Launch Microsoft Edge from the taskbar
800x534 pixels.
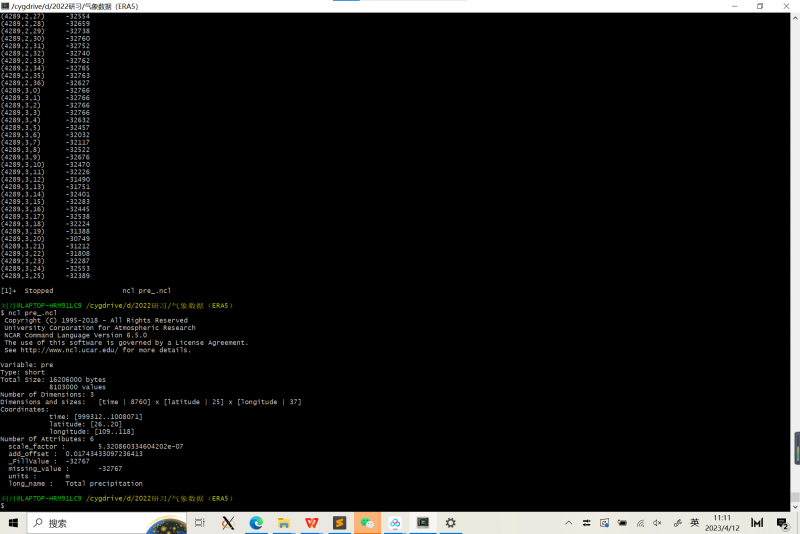click(256, 522)
